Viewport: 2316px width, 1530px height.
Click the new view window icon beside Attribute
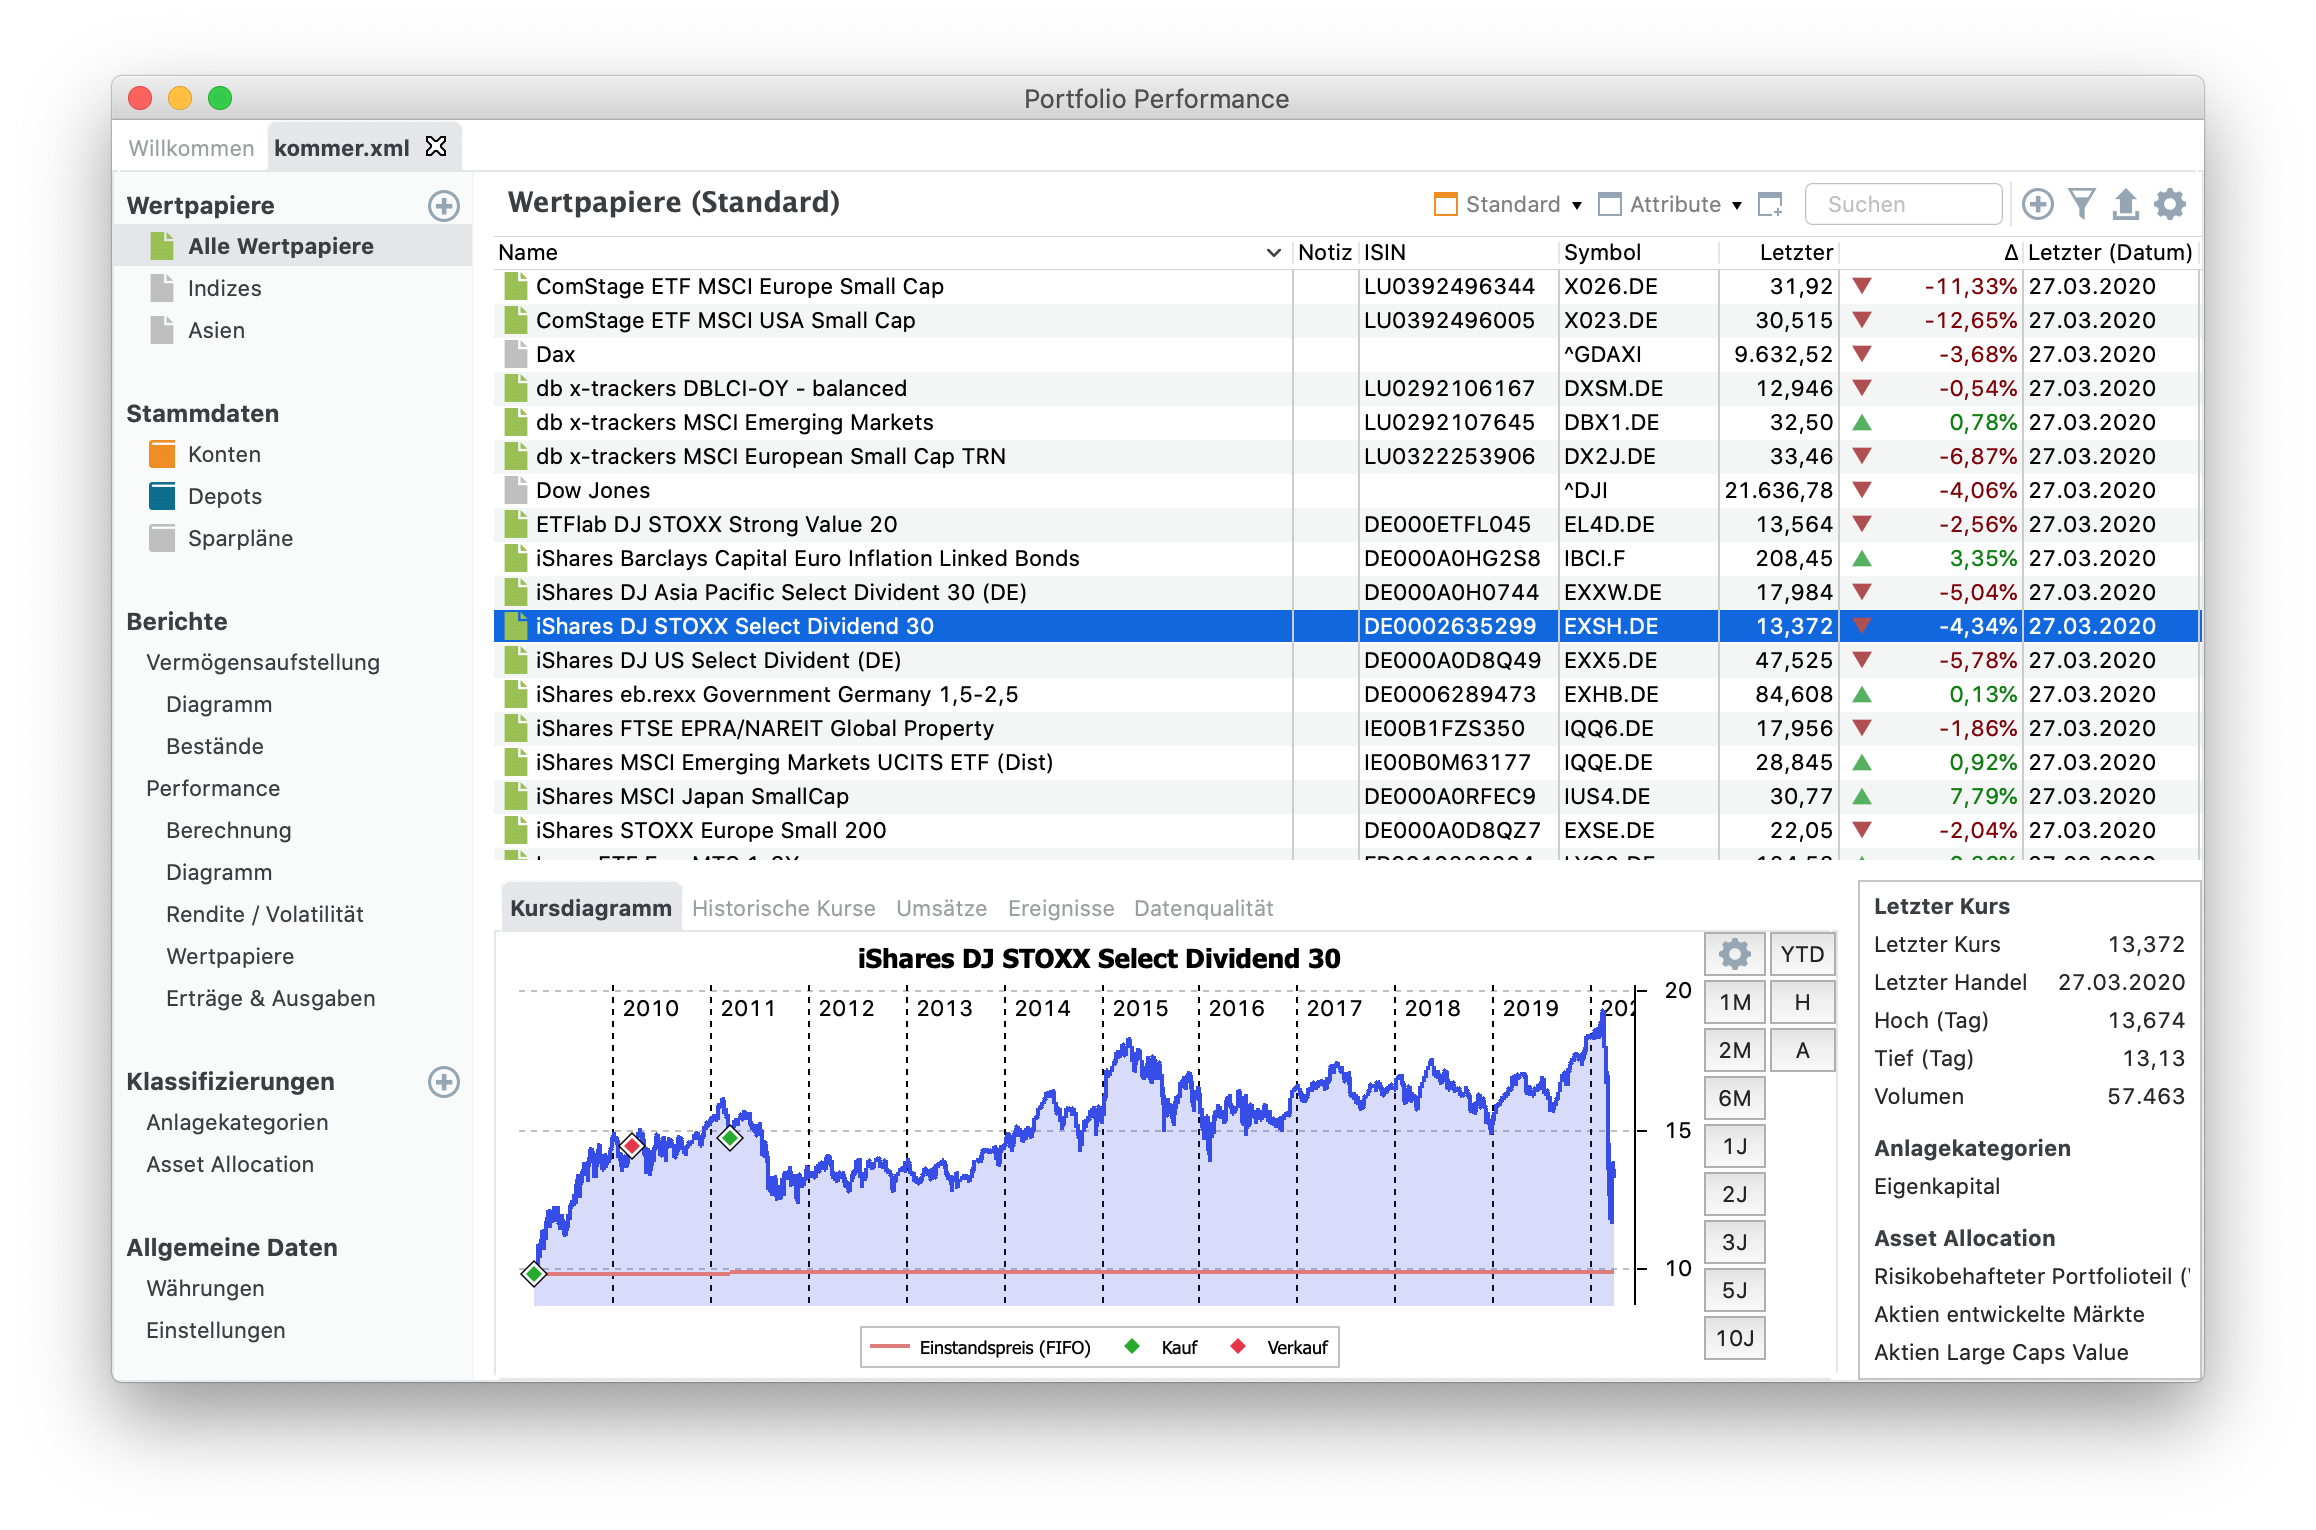coord(1770,204)
